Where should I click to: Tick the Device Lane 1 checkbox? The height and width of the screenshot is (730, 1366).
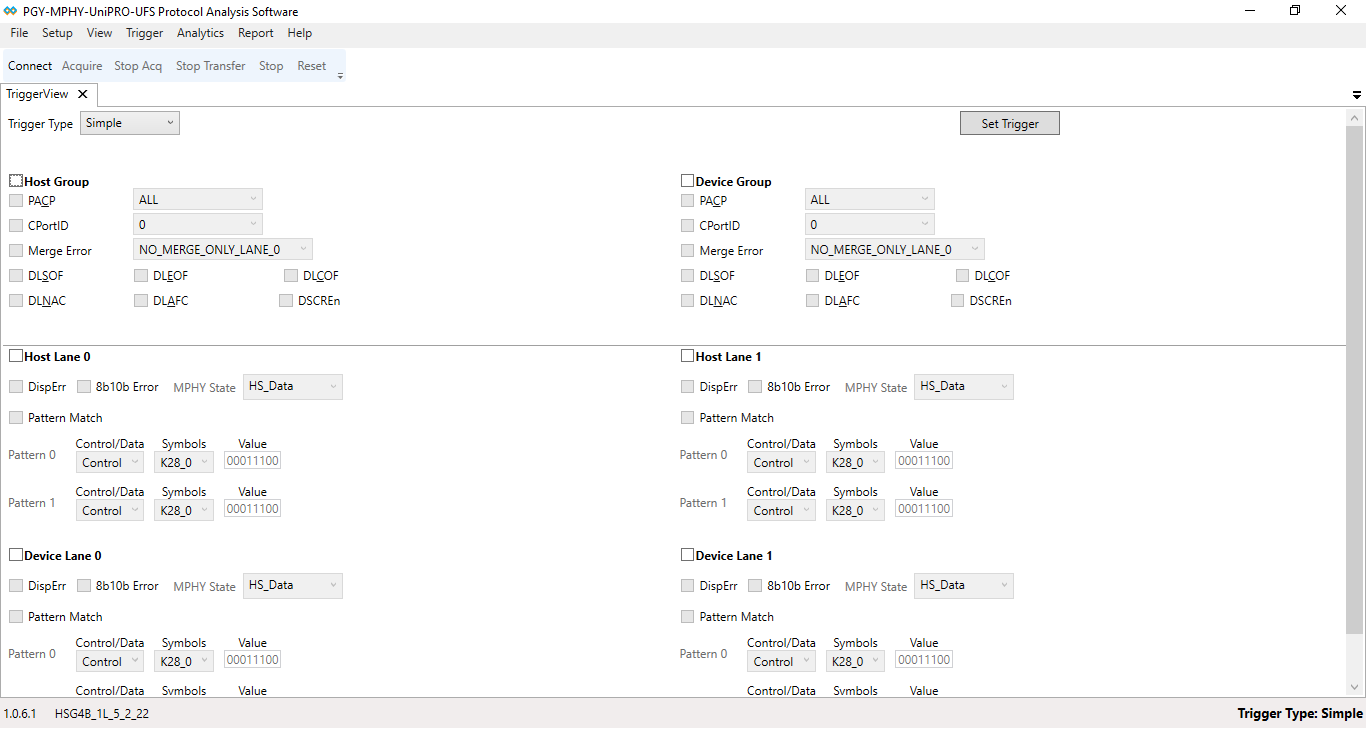point(687,555)
